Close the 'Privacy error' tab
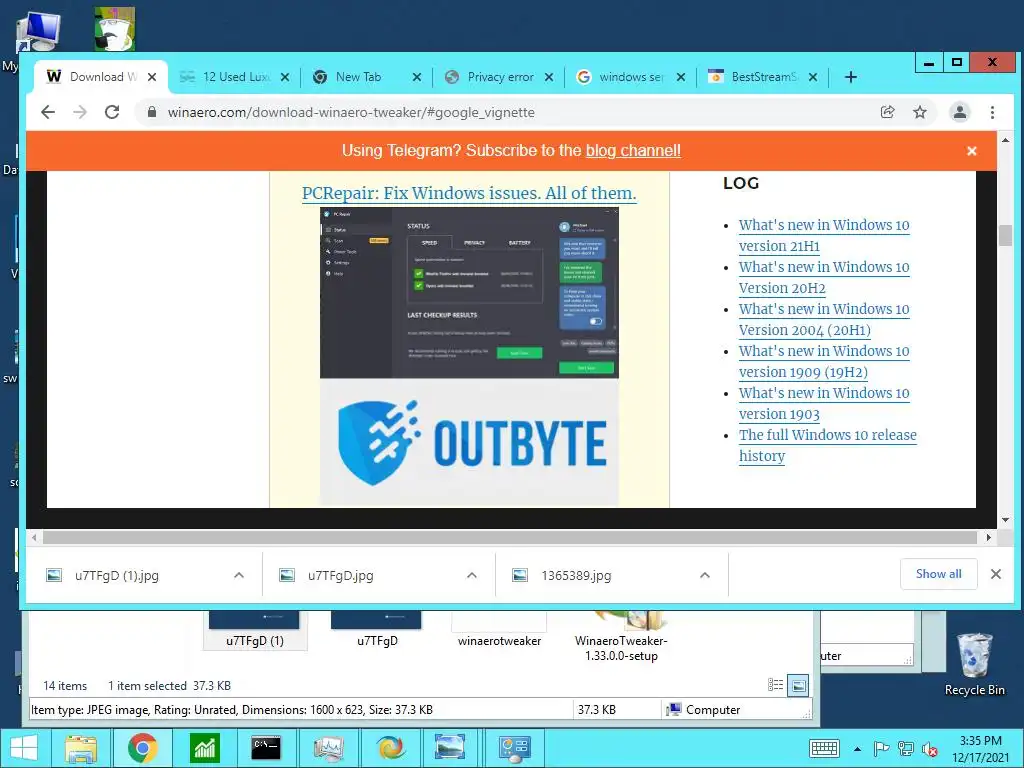Image resolution: width=1024 pixels, height=768 pixels. [549, 77]
